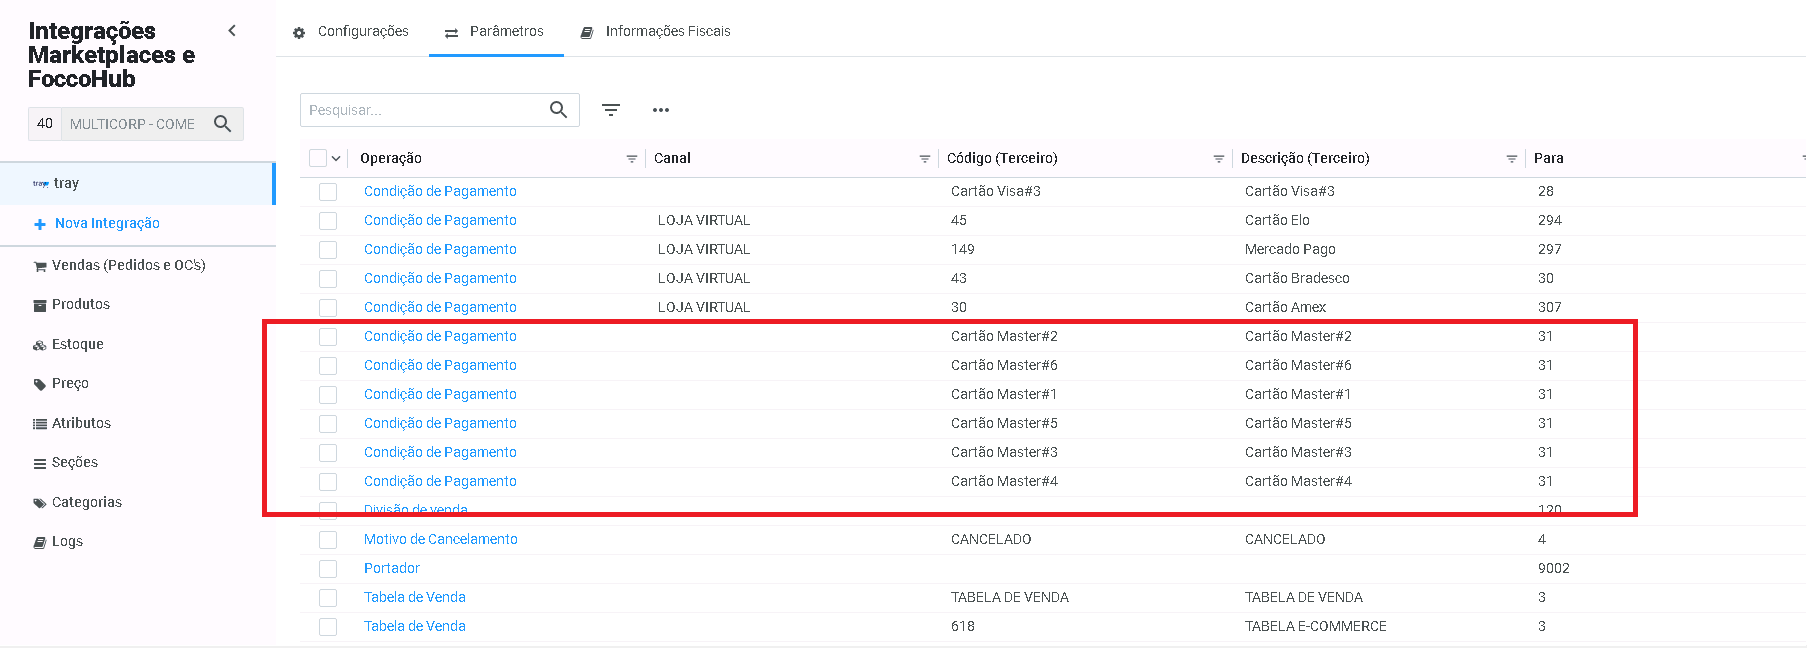This screenshot has width=1807, height=648.
Task: Click the Para value 9002
Action: pos(1554,568)
